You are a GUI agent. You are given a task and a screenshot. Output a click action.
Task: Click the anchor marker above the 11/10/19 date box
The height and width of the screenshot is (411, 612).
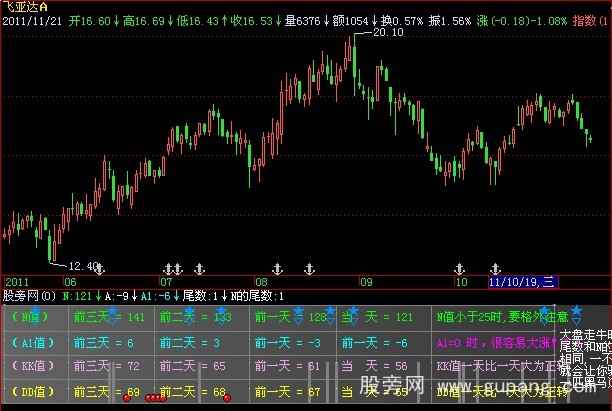[495, 269]
